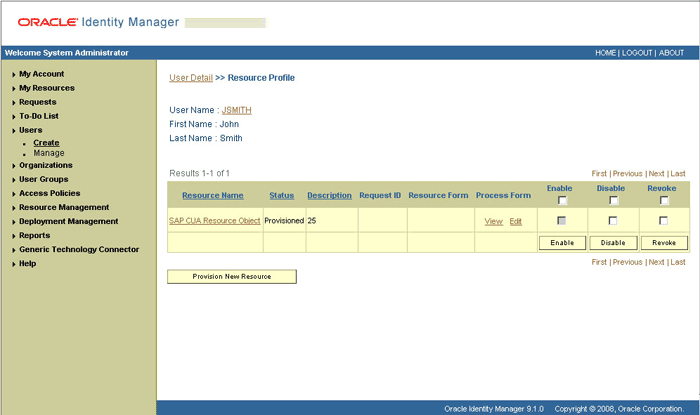This screenshot has height=415, width=700.
Task: Click Previous in bottom pagination
Action: 627,262
